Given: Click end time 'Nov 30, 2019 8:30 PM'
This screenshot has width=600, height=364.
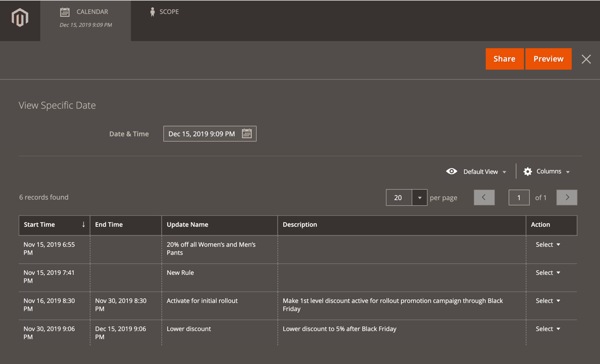Looking at the screenshot, I should click(121, 305).
